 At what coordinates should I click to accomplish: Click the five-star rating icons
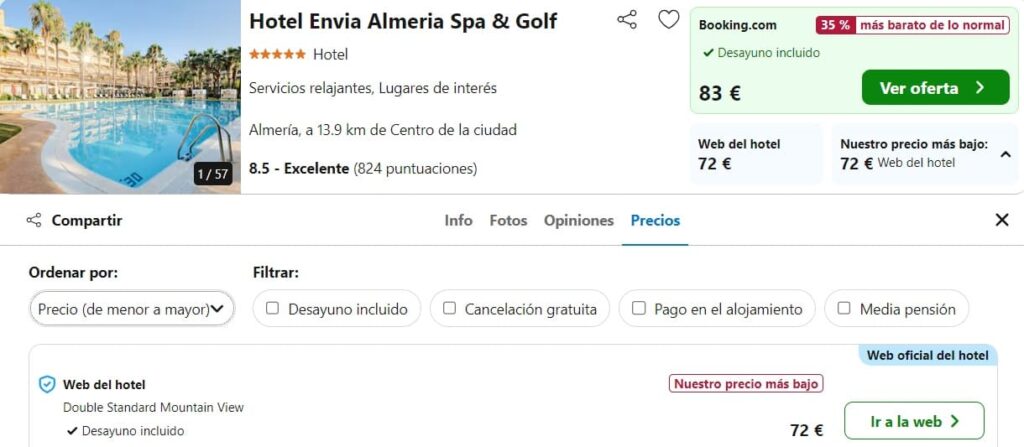pyautogui.click(x=277, y=54)
